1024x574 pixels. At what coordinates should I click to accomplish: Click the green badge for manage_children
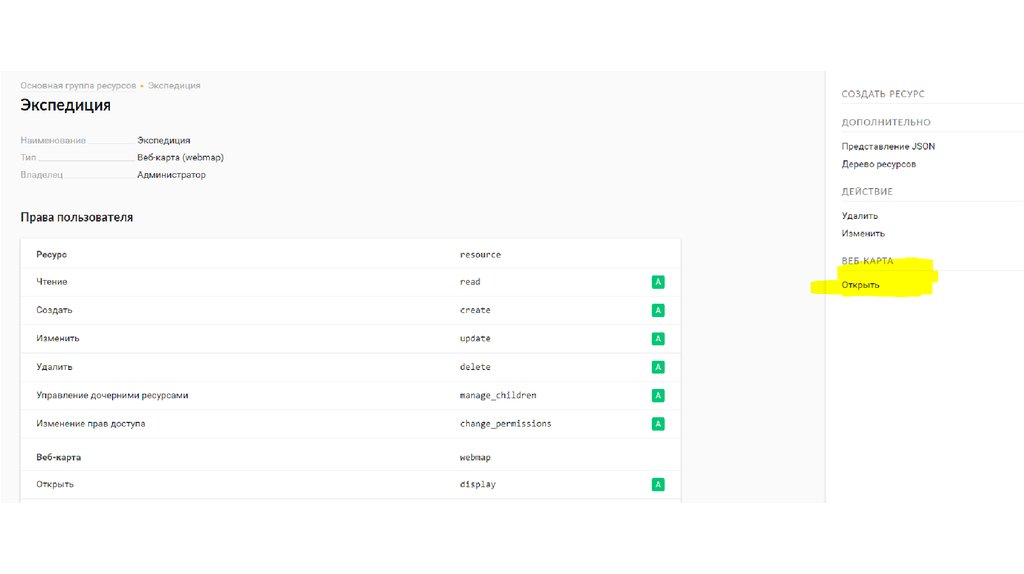pyautogui.click(x=658, y=395)
